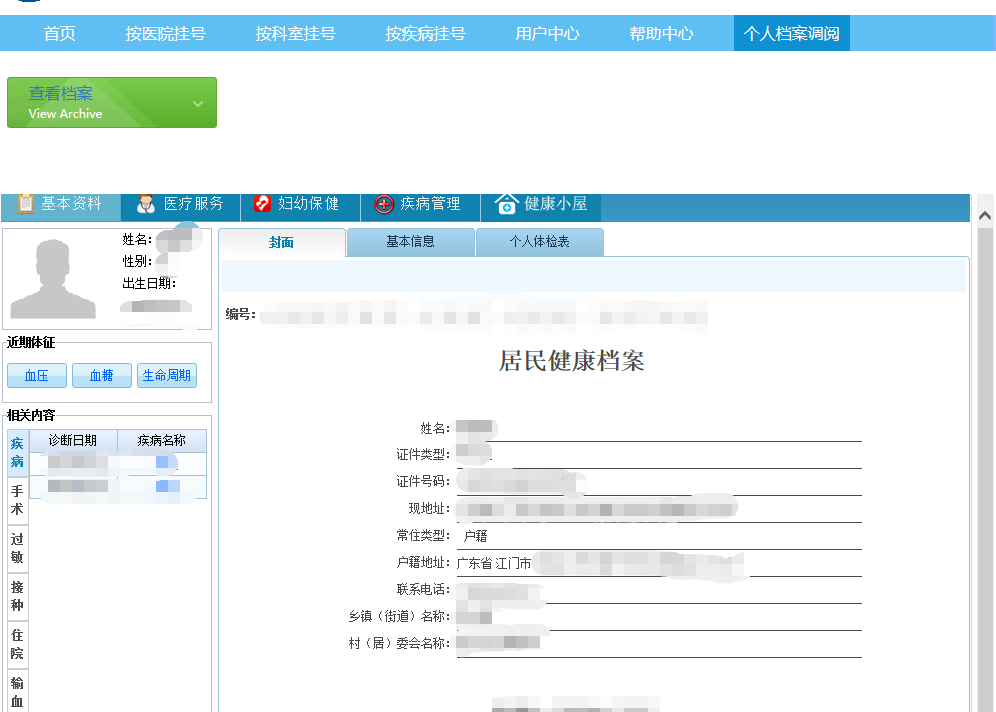Click the 血压 button
Viewport: 996px width, 712px height.
37,376
